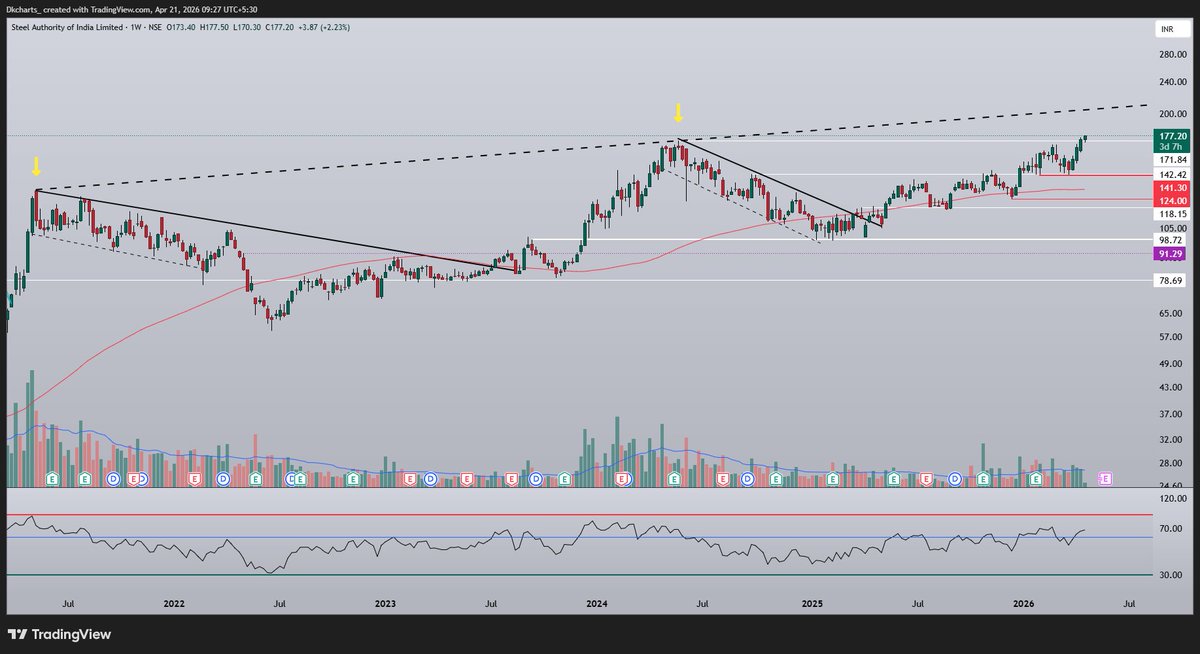1200x654 pixels.
Task: Click the D dividend marker near July 2024
Action: [747, 479]
